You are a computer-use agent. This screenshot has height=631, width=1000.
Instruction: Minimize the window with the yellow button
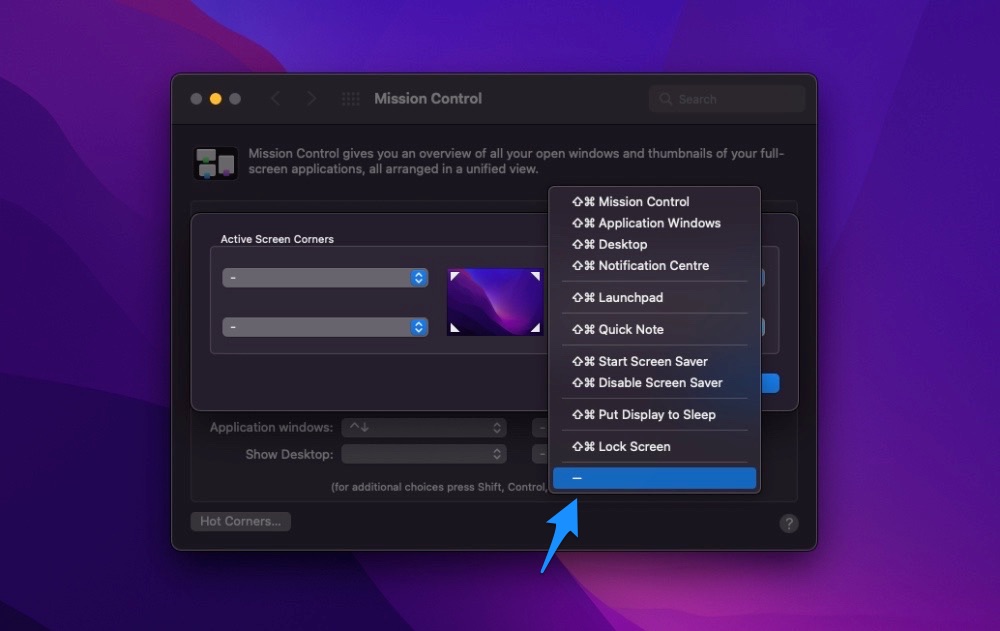[x=216, y=99]
